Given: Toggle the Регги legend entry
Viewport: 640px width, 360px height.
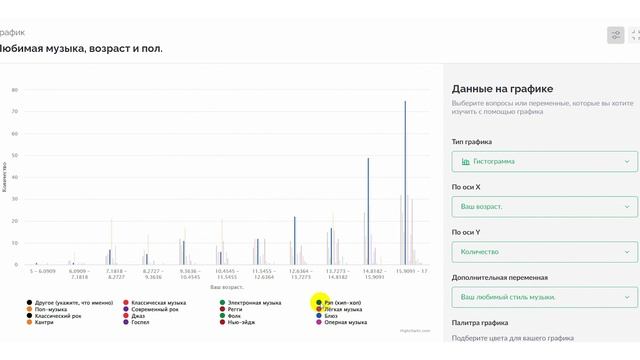Looking at the screenshot, I should [x=231, y=309].
